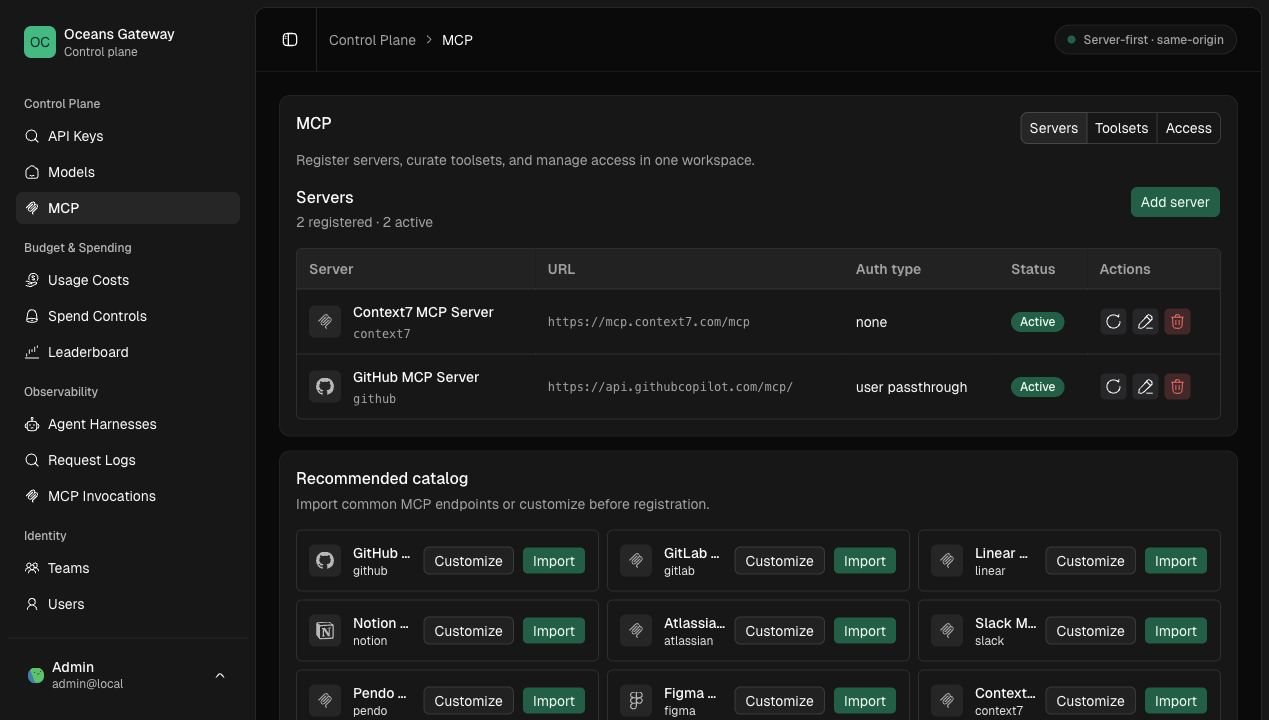Open Models page in sidebar
This screenshot has width=1269, height=720.
pos(128,172)
